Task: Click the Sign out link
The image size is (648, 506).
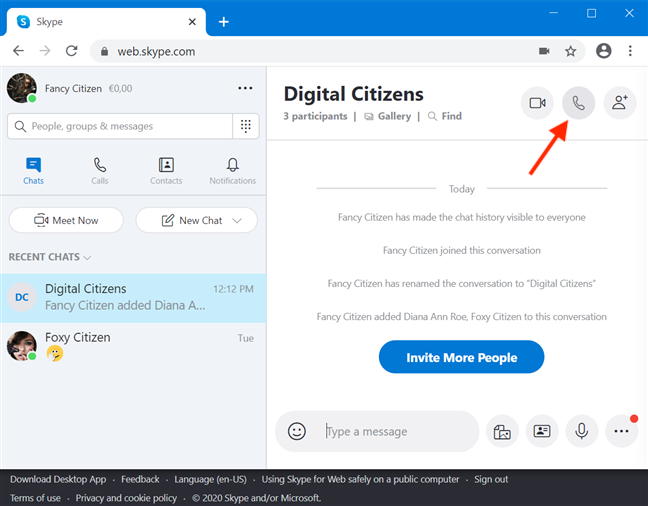Action: point(491,479)
